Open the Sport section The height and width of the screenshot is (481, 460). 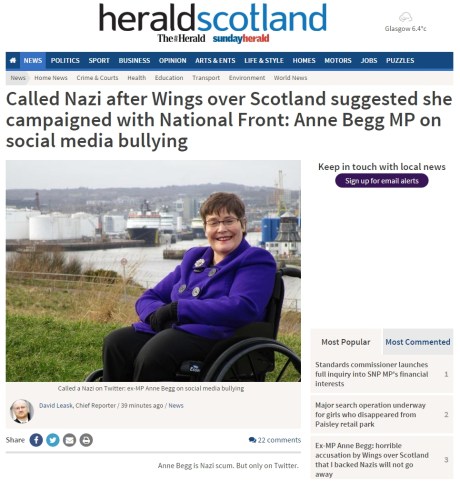click(99, 61)
